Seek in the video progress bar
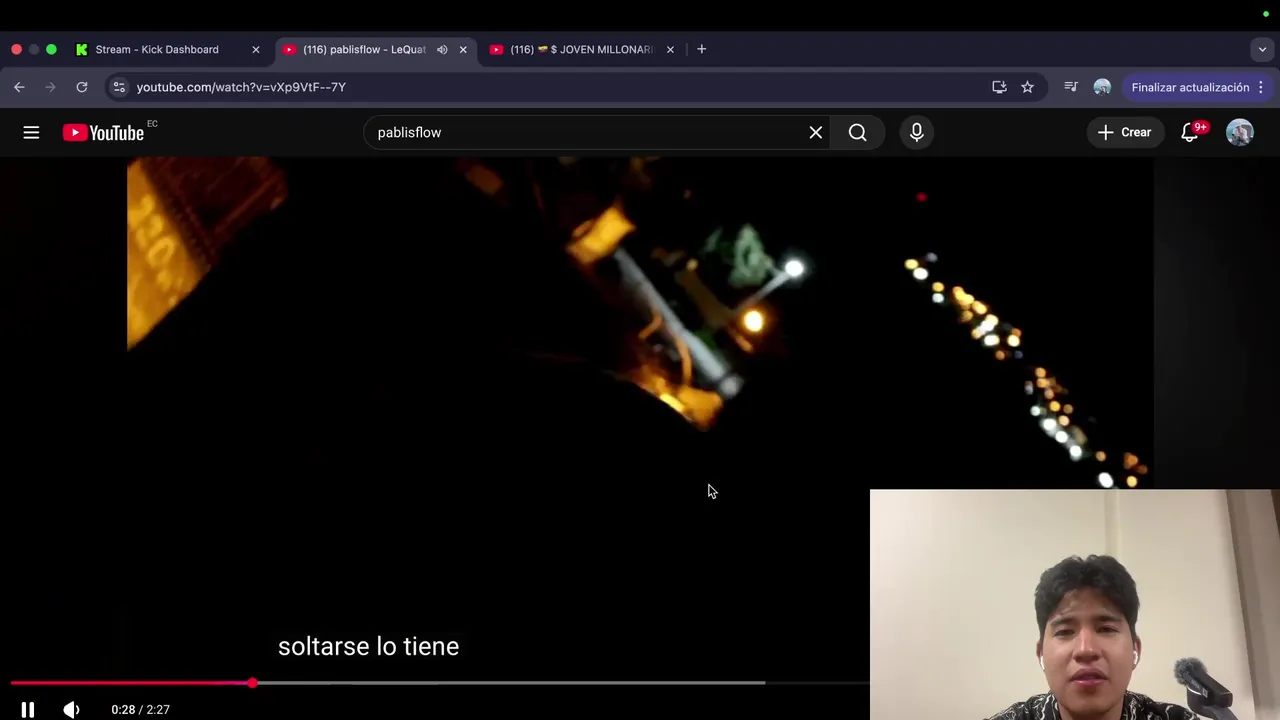The width and height of the screenshot is (1280, 720). tap(440, 683)
